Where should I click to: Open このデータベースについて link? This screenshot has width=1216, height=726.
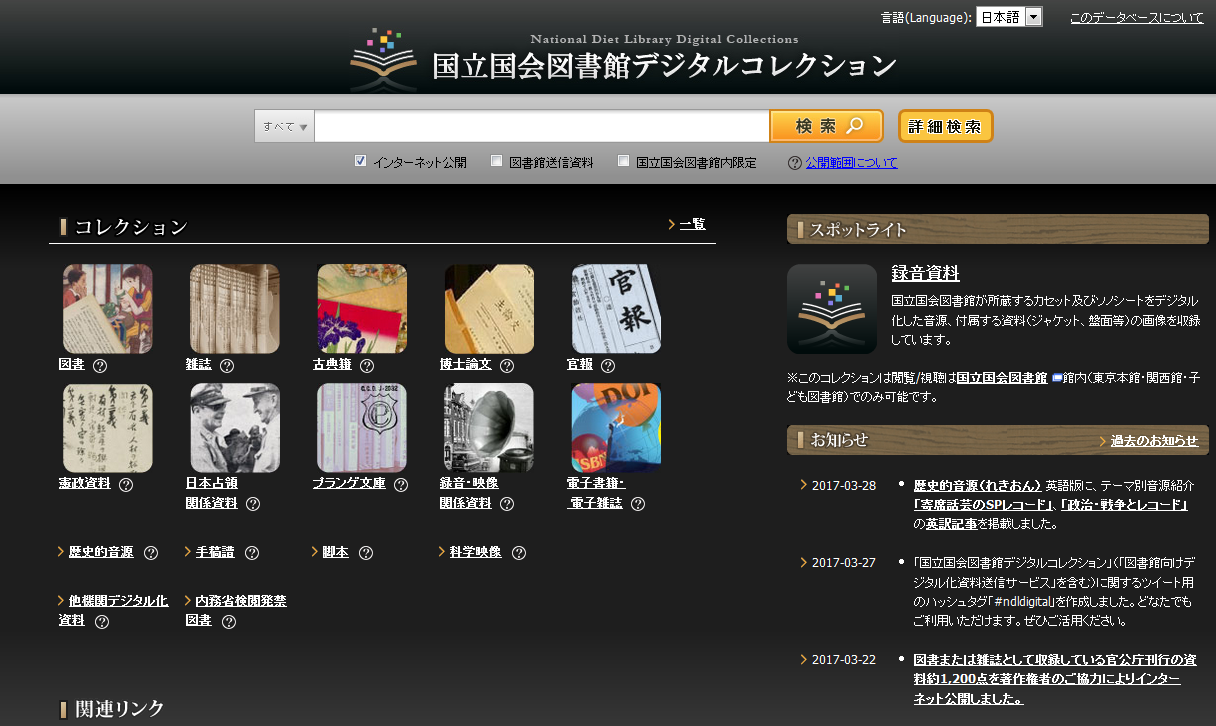click(1137, 18)
